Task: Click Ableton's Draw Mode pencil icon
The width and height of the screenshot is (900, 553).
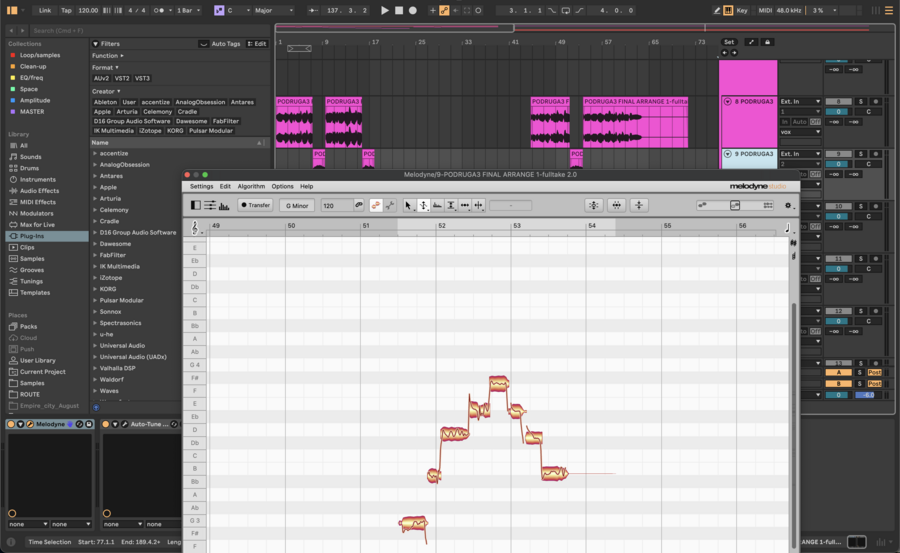Action: [x=717, y=10]
